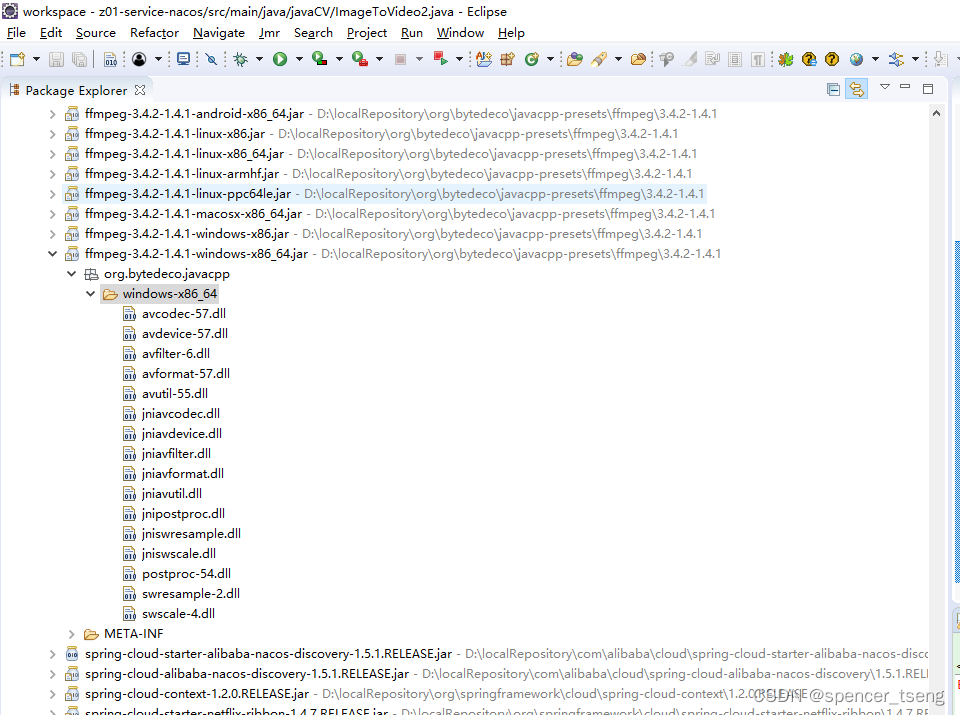Open the Refactor menu

[154, 32]
